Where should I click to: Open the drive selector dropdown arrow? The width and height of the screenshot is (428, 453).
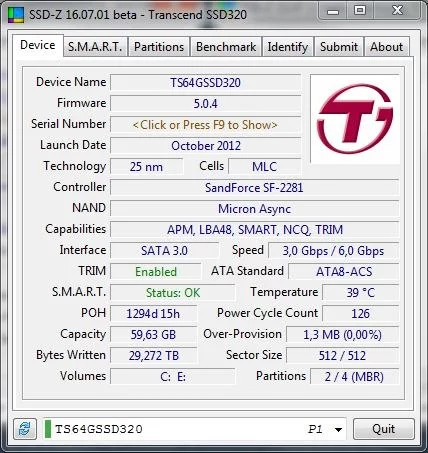[x=338, y=429]
